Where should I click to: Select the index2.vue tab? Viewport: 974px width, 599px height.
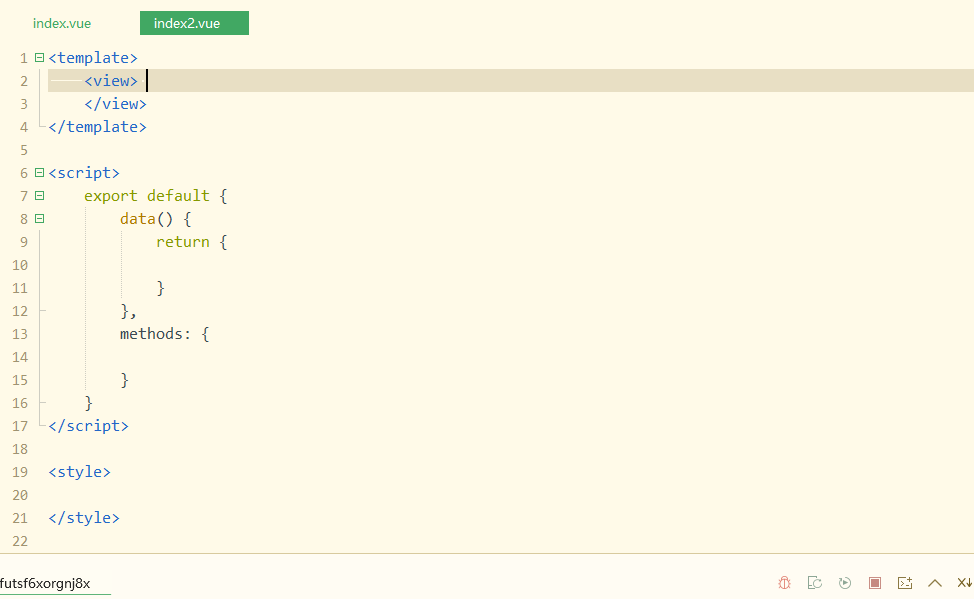tap(194, 23)
